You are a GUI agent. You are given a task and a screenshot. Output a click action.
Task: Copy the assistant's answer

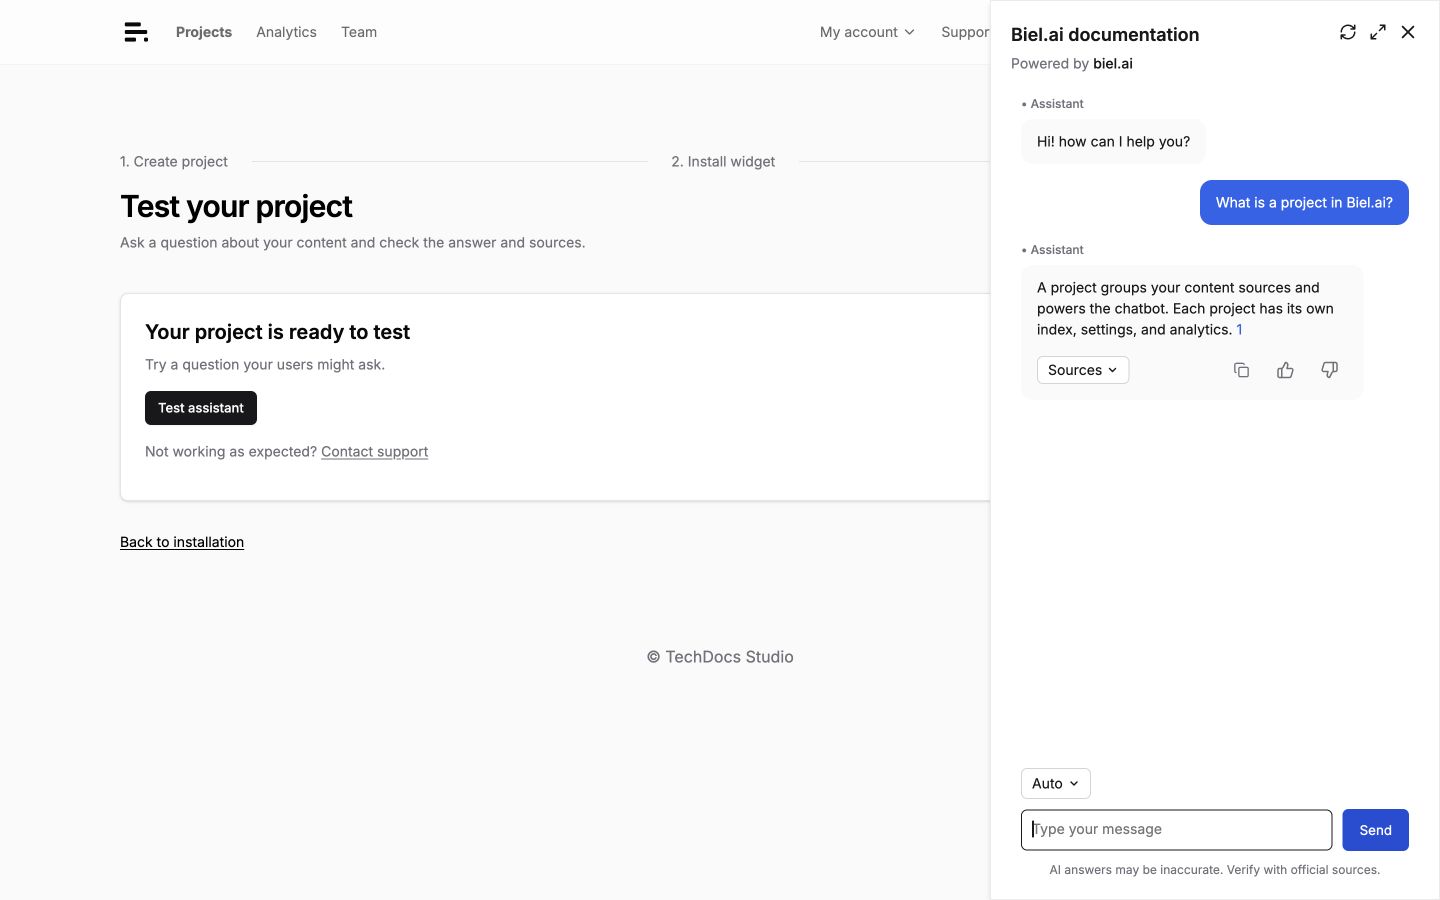(x=1241, y=370)
